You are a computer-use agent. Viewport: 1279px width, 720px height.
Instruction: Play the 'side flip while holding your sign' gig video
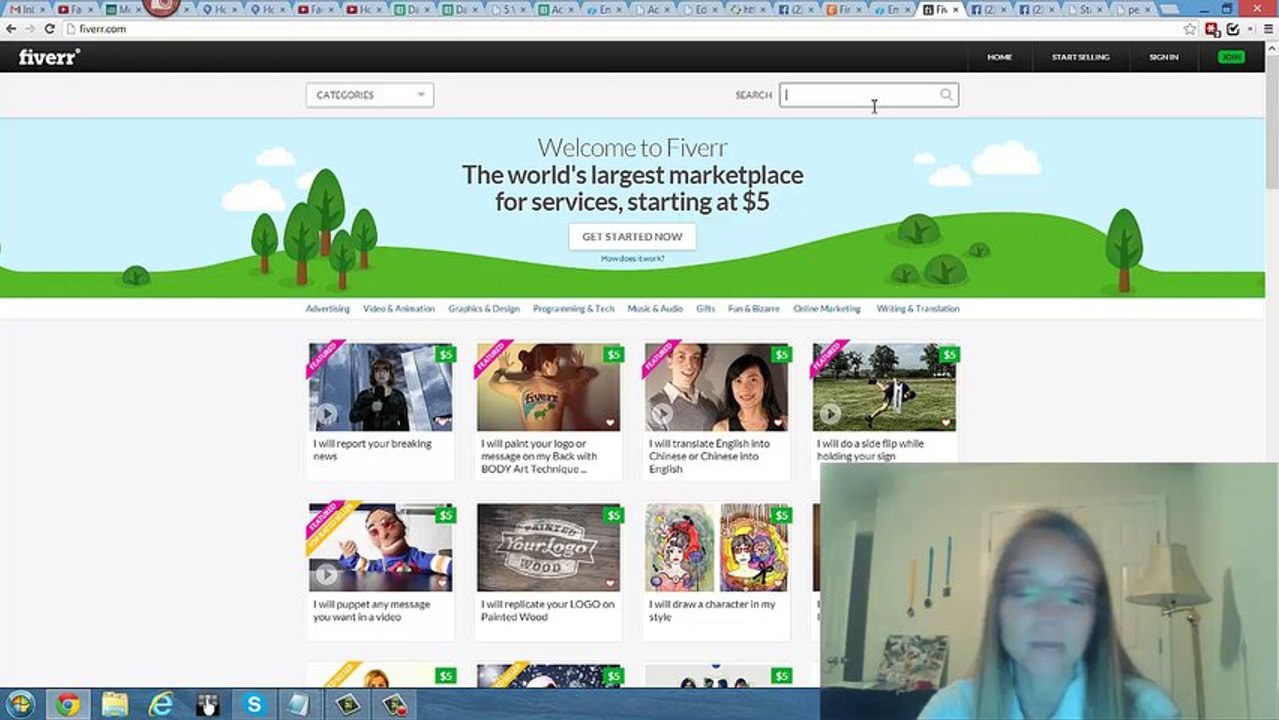point(830,414)
